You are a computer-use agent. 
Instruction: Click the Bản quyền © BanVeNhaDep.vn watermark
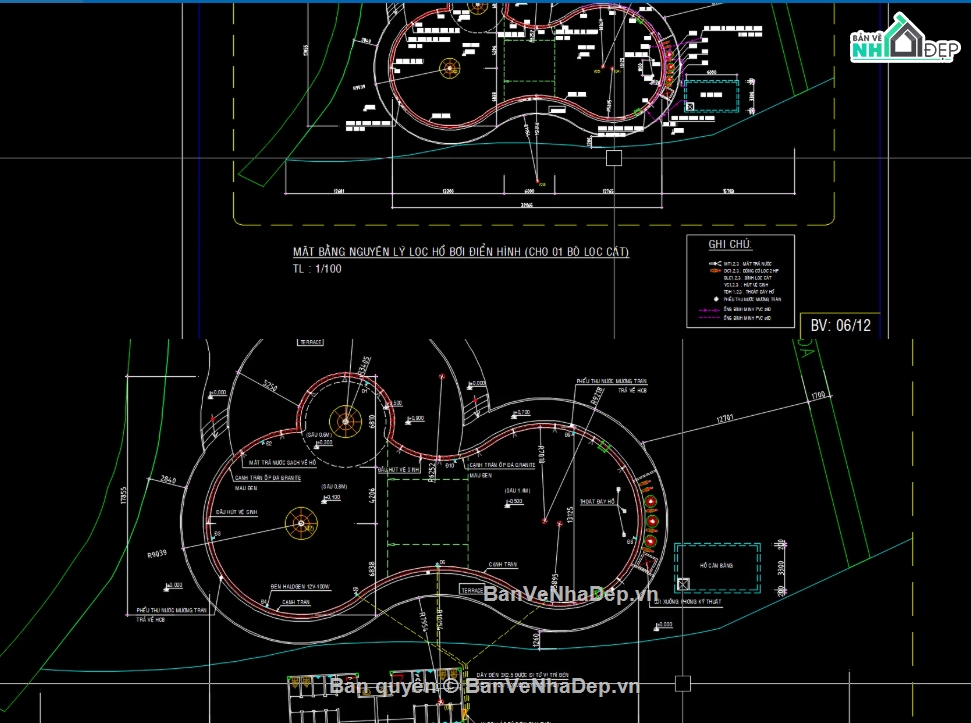[x=485, y=686]
